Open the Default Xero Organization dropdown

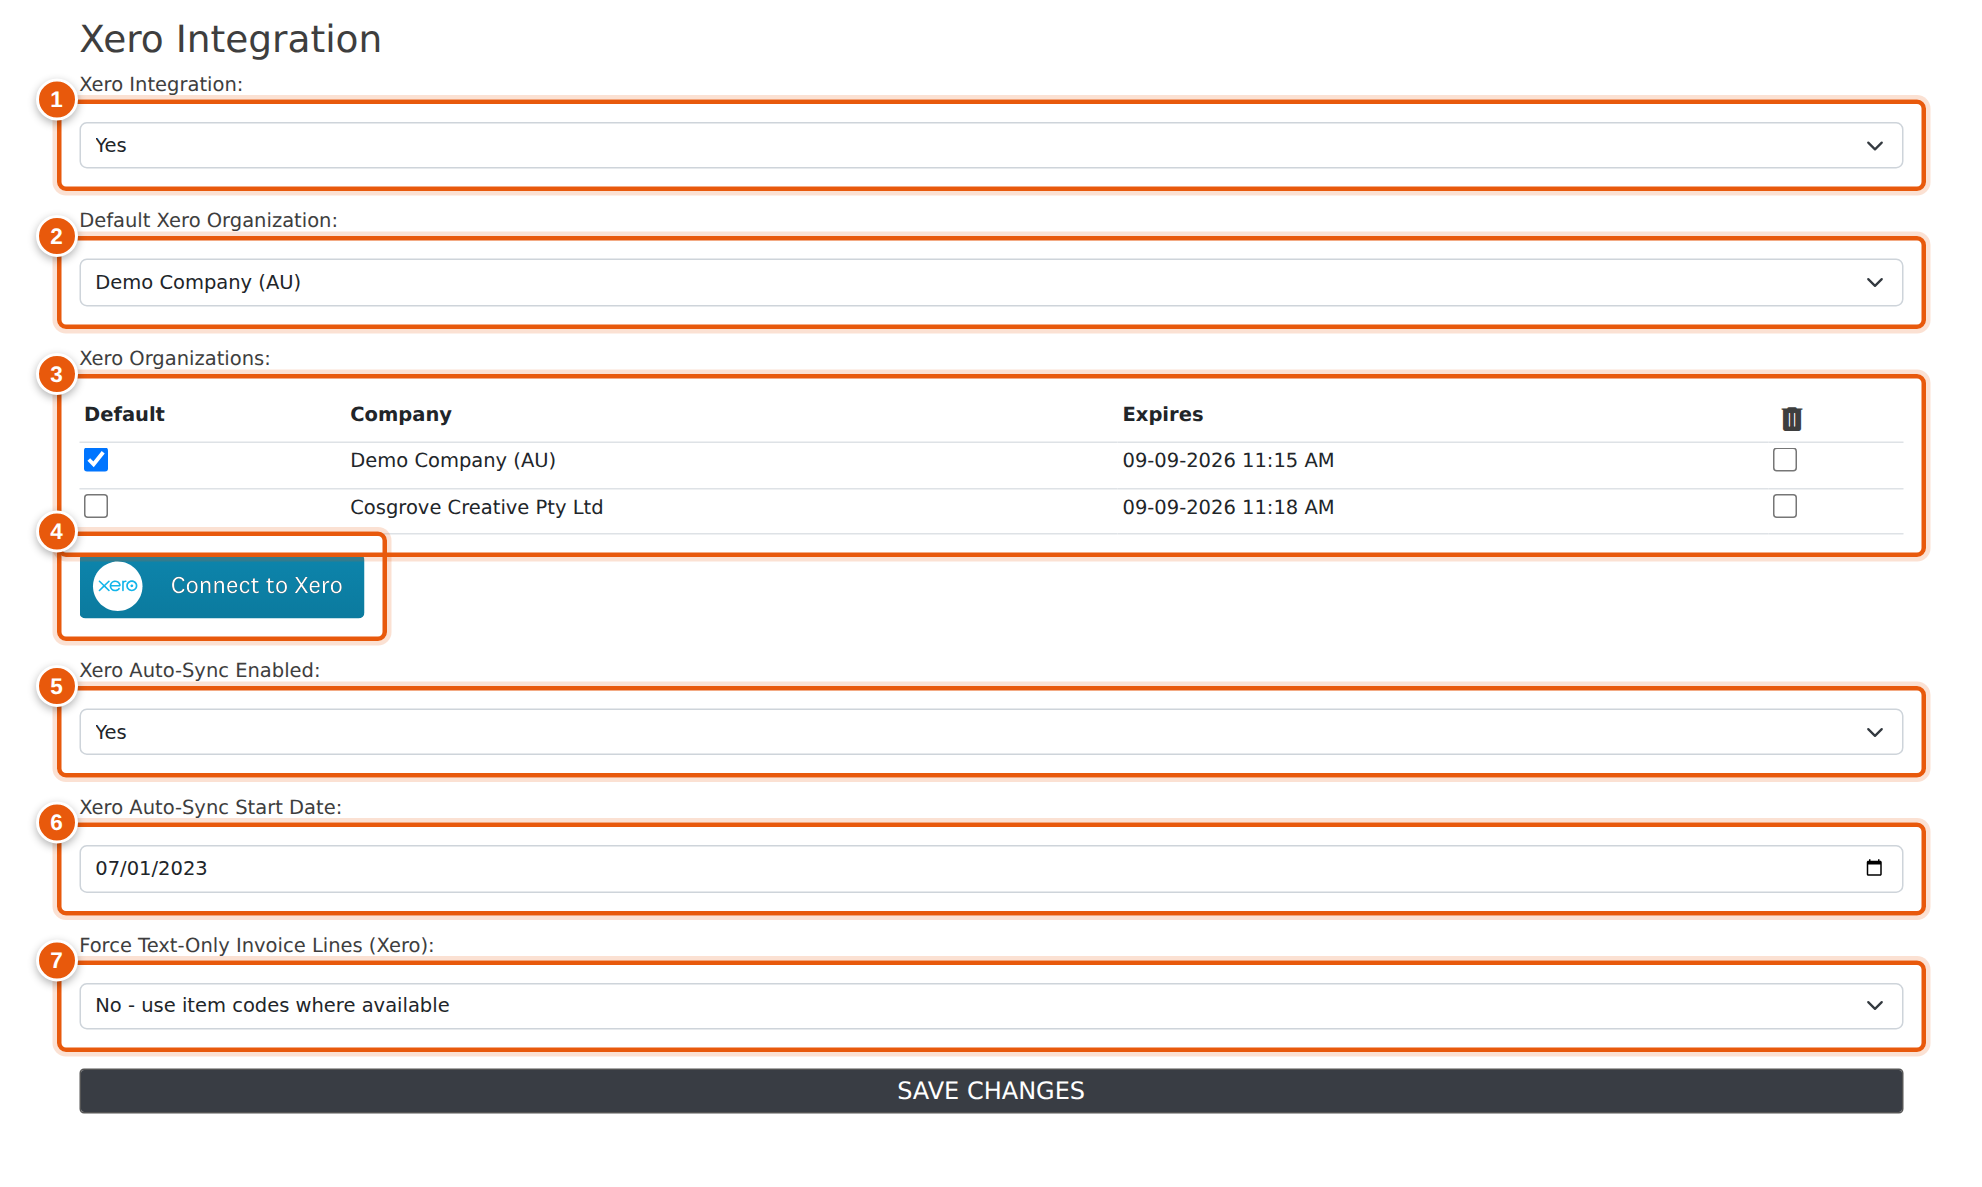point(991,282)
